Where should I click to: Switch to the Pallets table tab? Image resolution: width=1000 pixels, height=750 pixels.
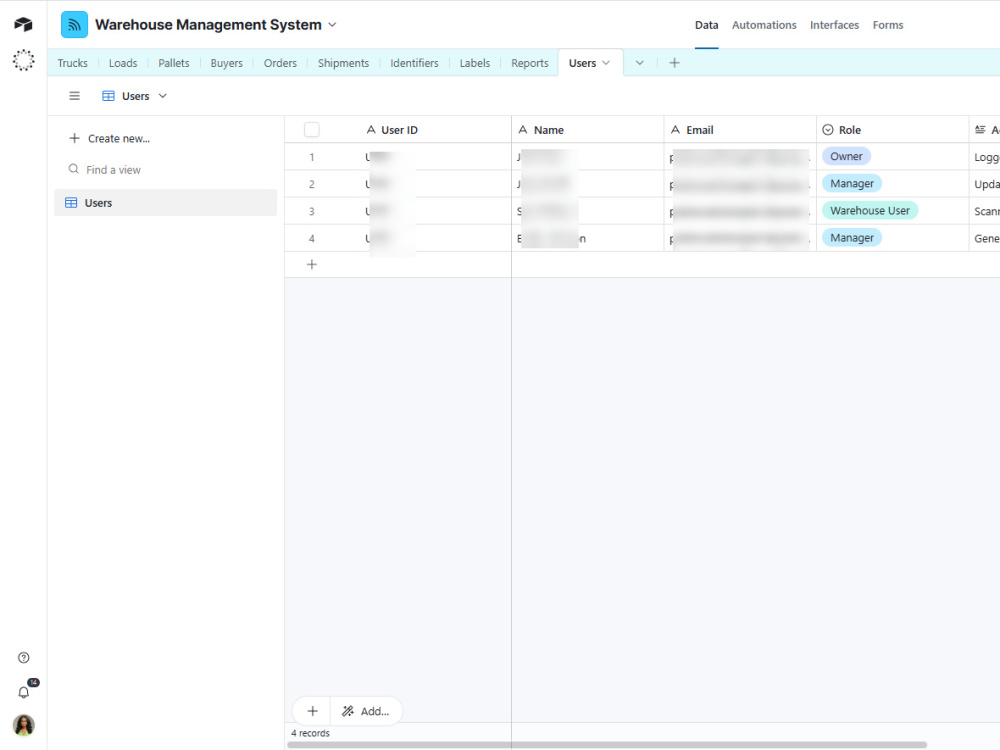click(173, 63)
